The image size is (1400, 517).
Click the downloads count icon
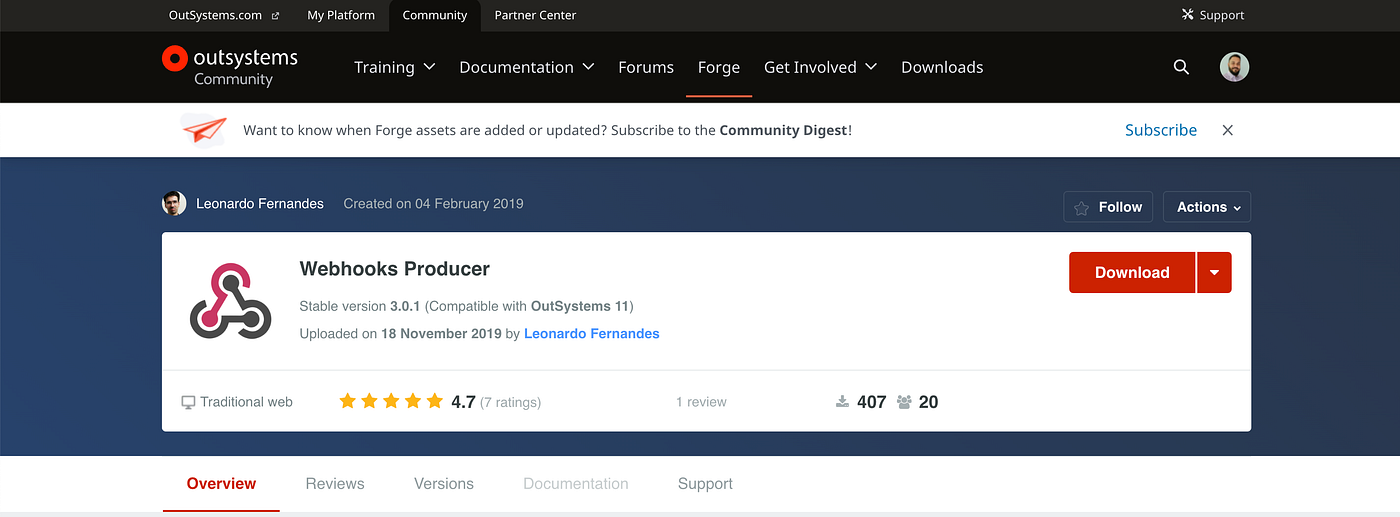[842, 402]
